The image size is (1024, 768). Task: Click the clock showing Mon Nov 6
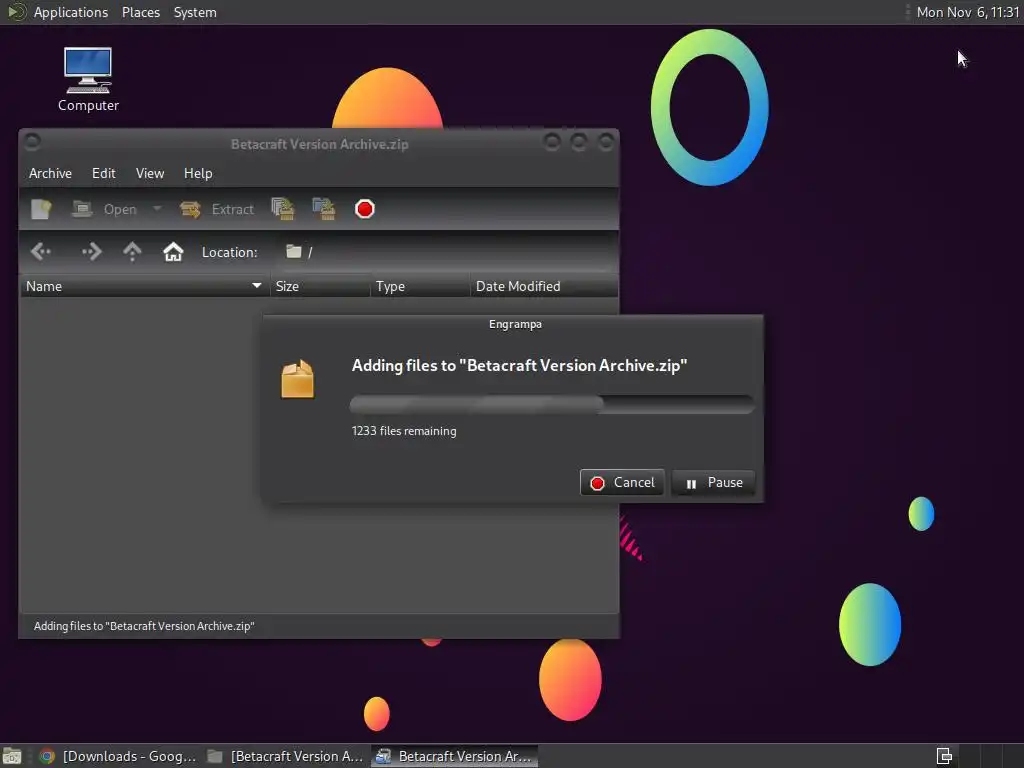point(967,12)
